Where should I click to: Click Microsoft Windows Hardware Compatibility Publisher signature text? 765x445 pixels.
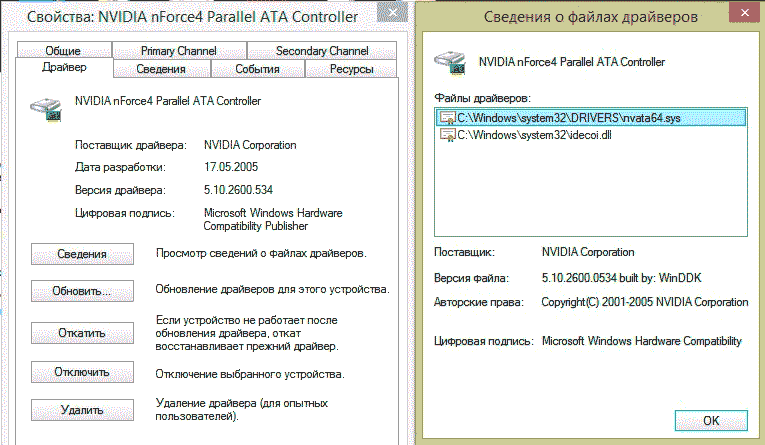273,220
